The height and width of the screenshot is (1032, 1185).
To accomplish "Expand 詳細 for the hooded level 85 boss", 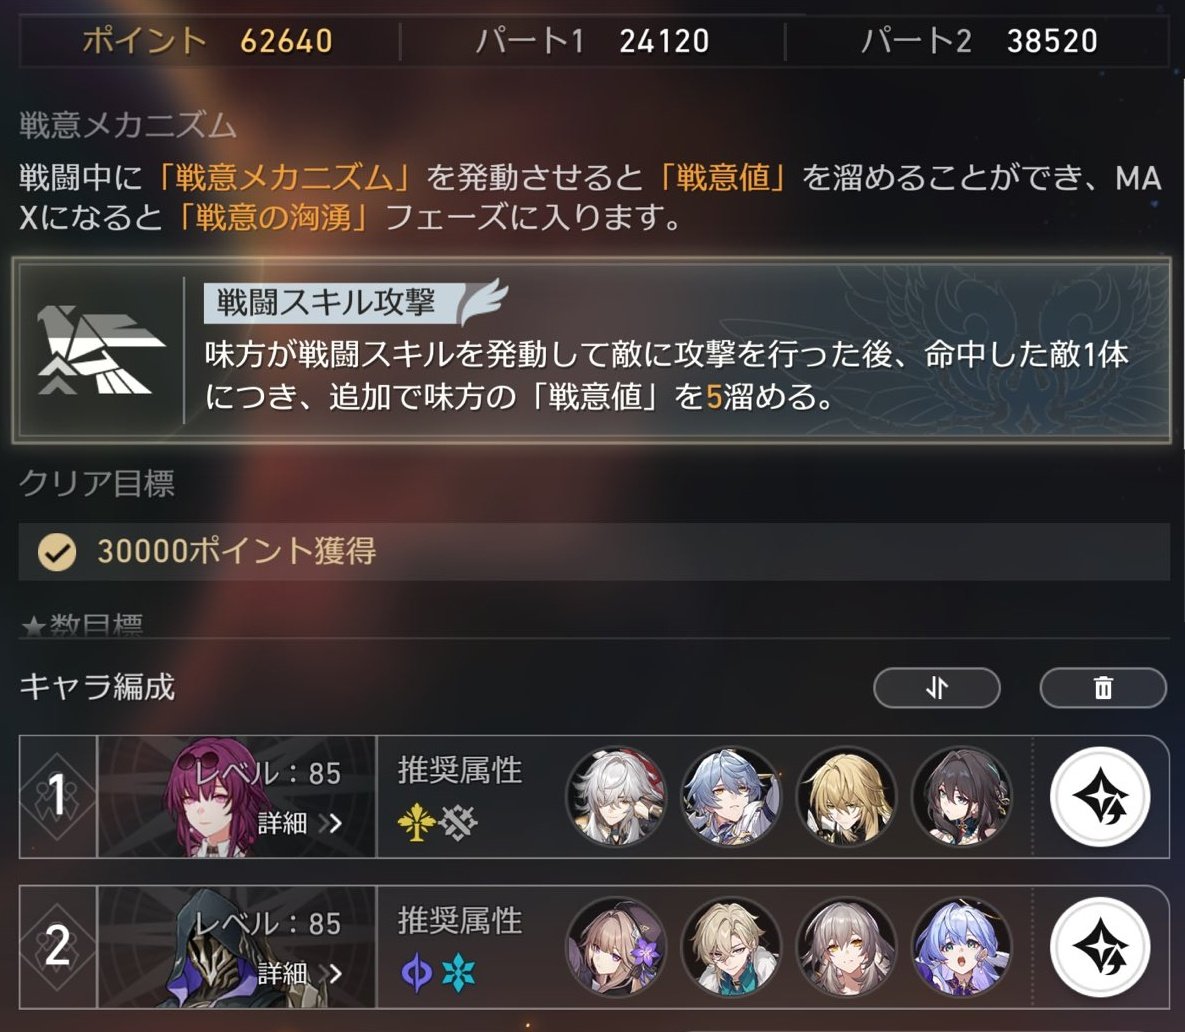I will (300, 973).
